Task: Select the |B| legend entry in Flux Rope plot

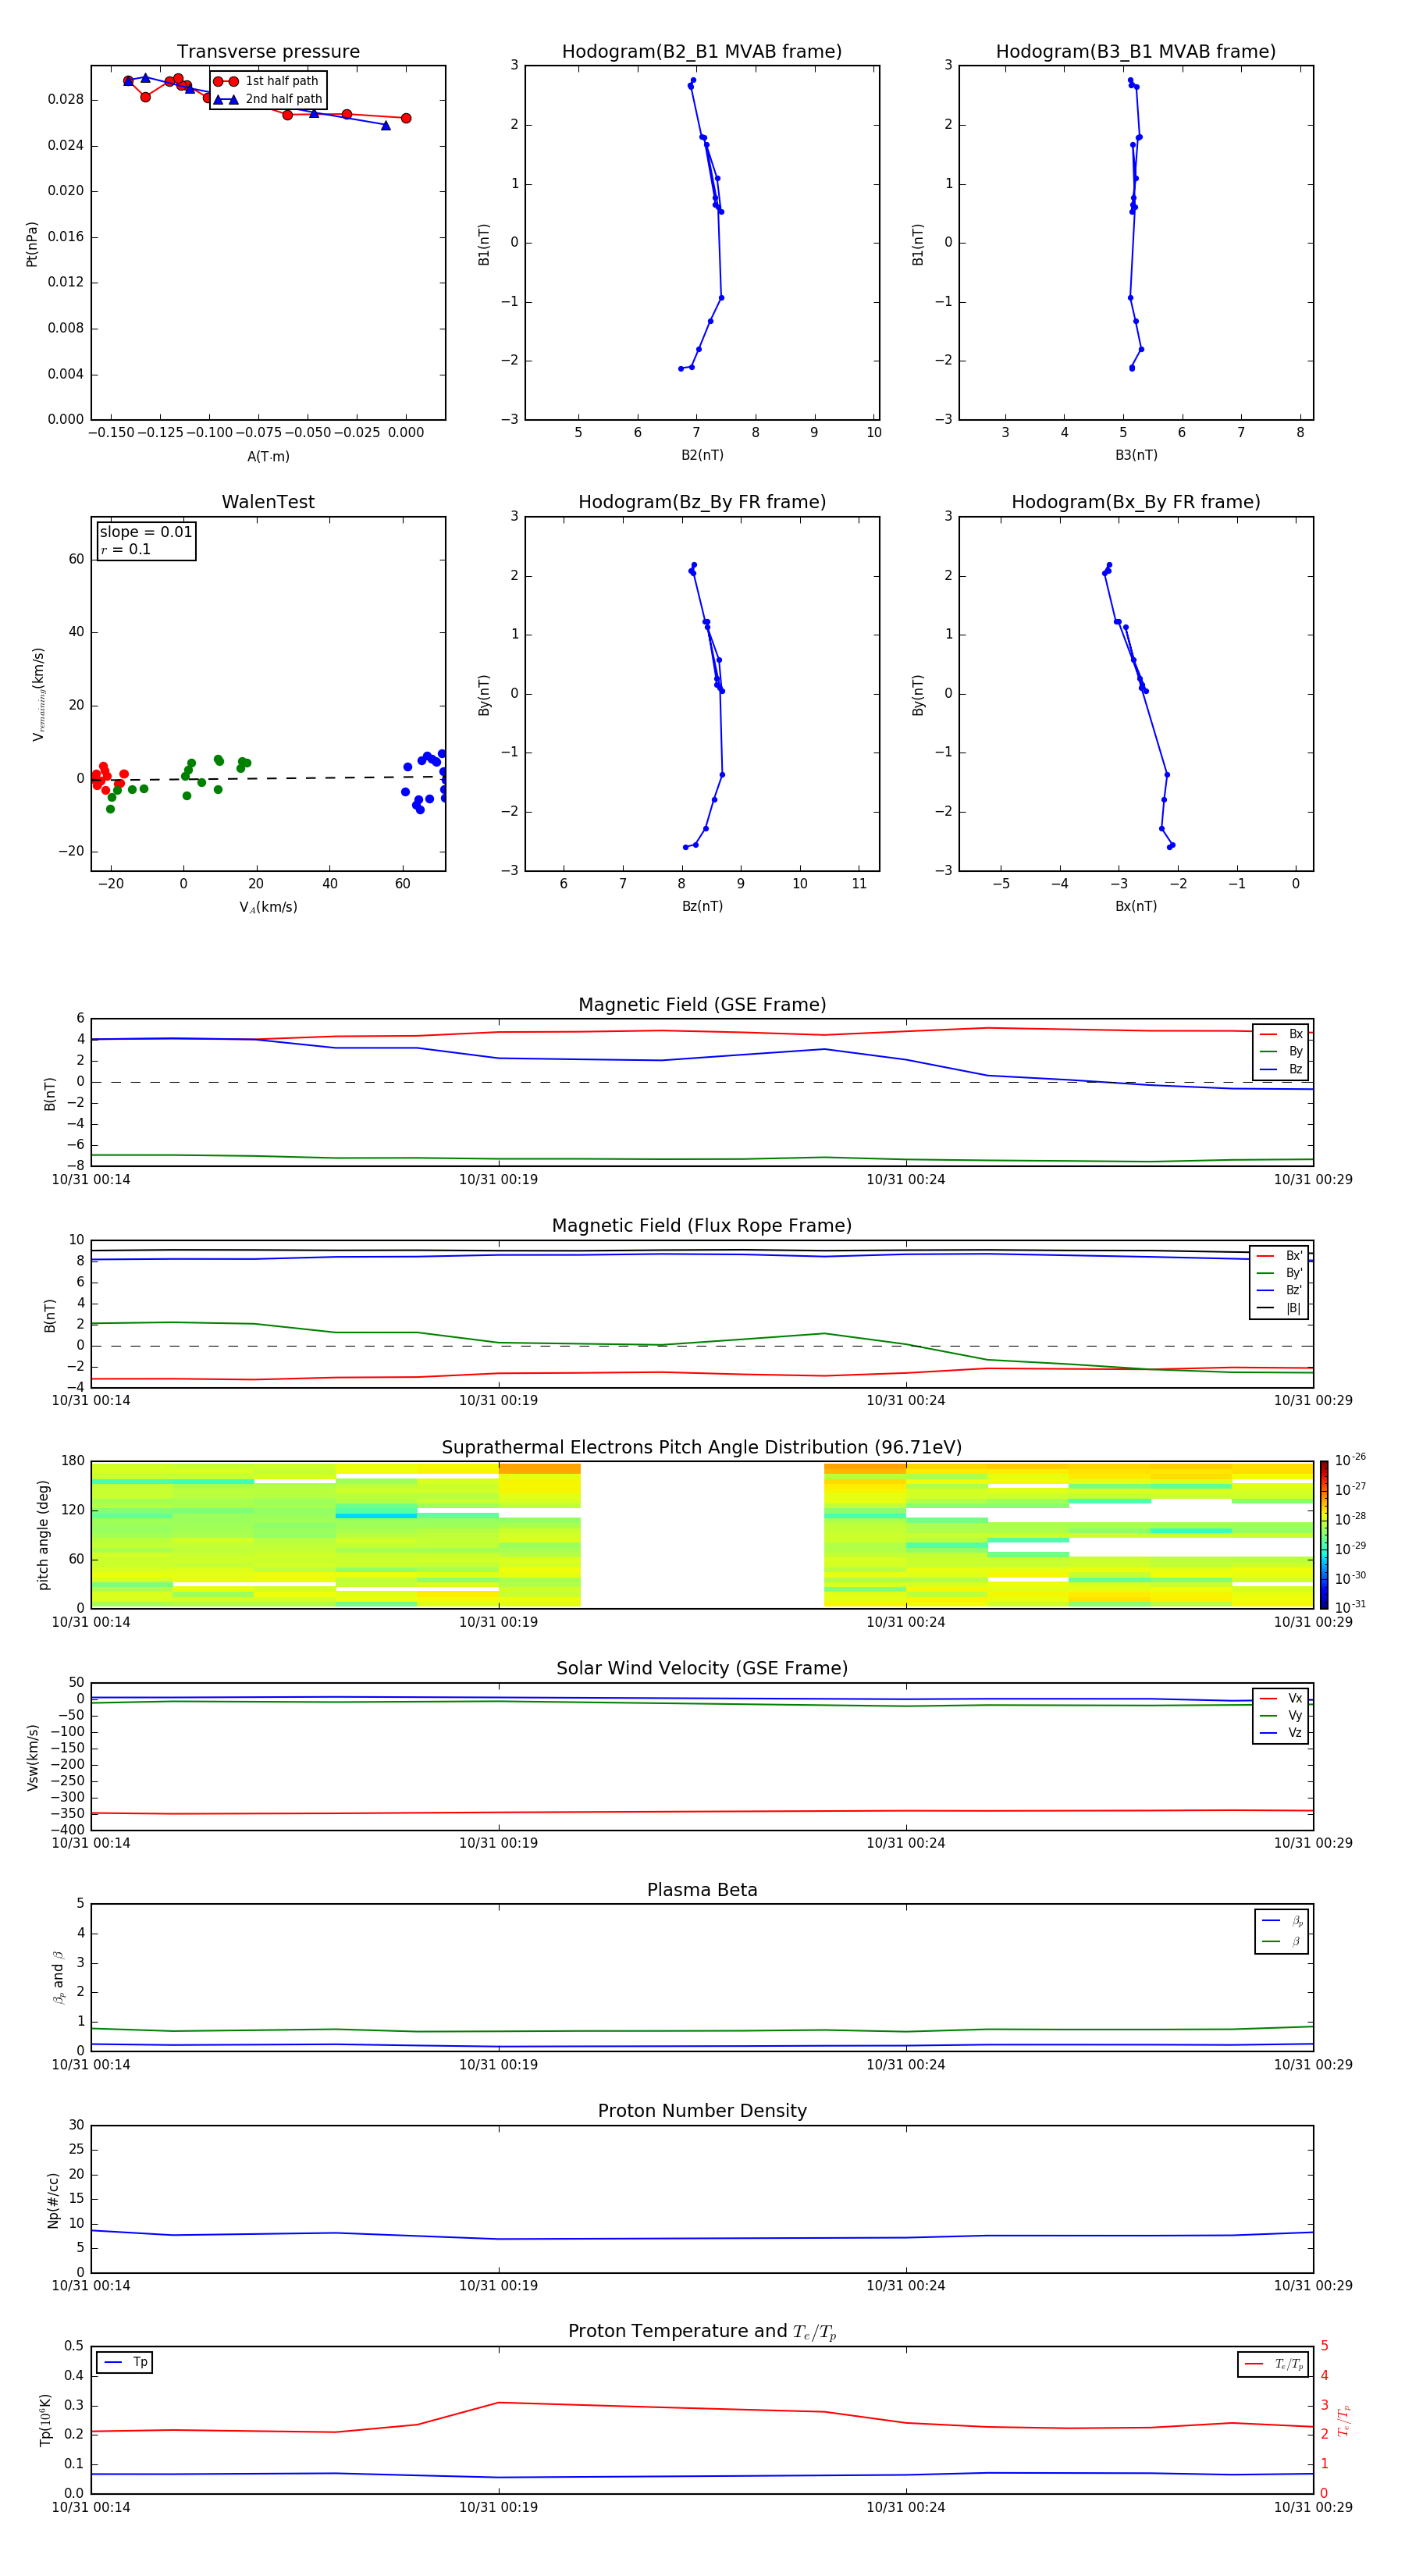Action: pos(1279,1308)
